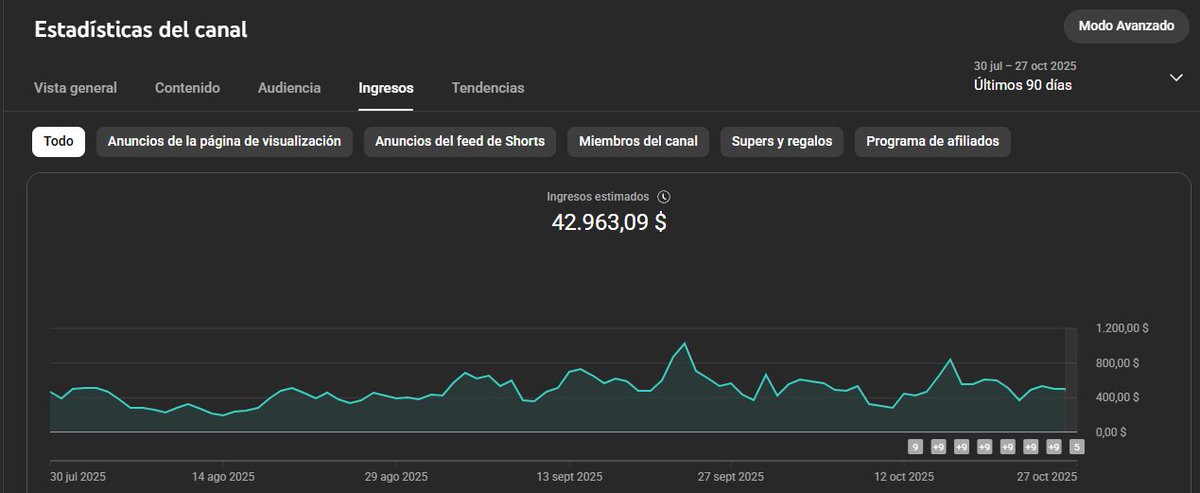Click the 400,00 $ axis label
Viewport: 1200px width, 493px height.
[x=1120, y=397]
